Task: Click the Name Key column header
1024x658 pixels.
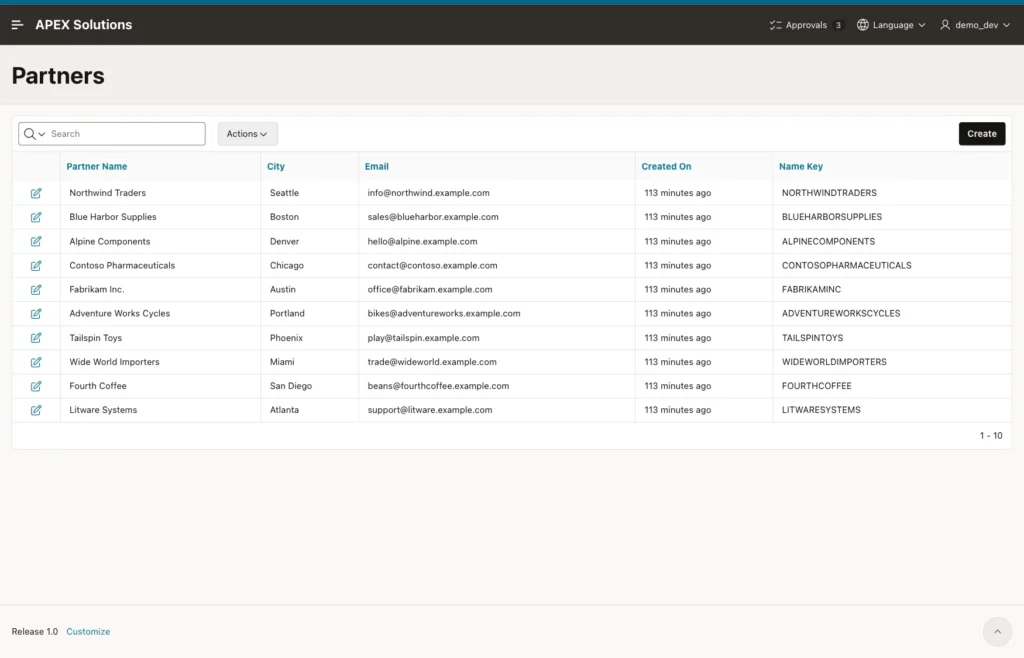Action: tap(801, 166)
